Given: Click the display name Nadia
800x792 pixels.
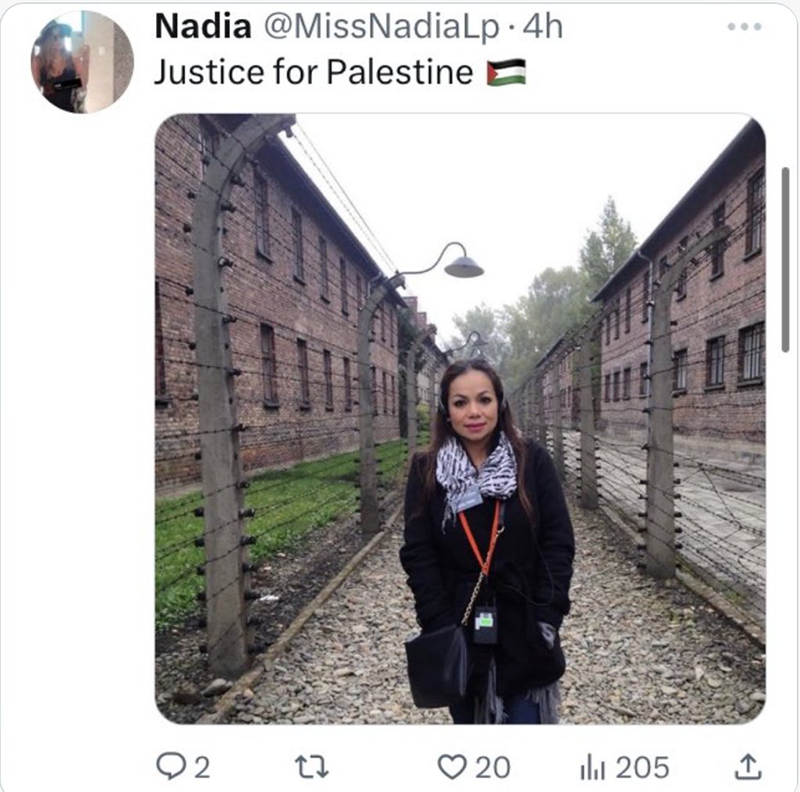Looking at the screenshot, I should point(203,26).
